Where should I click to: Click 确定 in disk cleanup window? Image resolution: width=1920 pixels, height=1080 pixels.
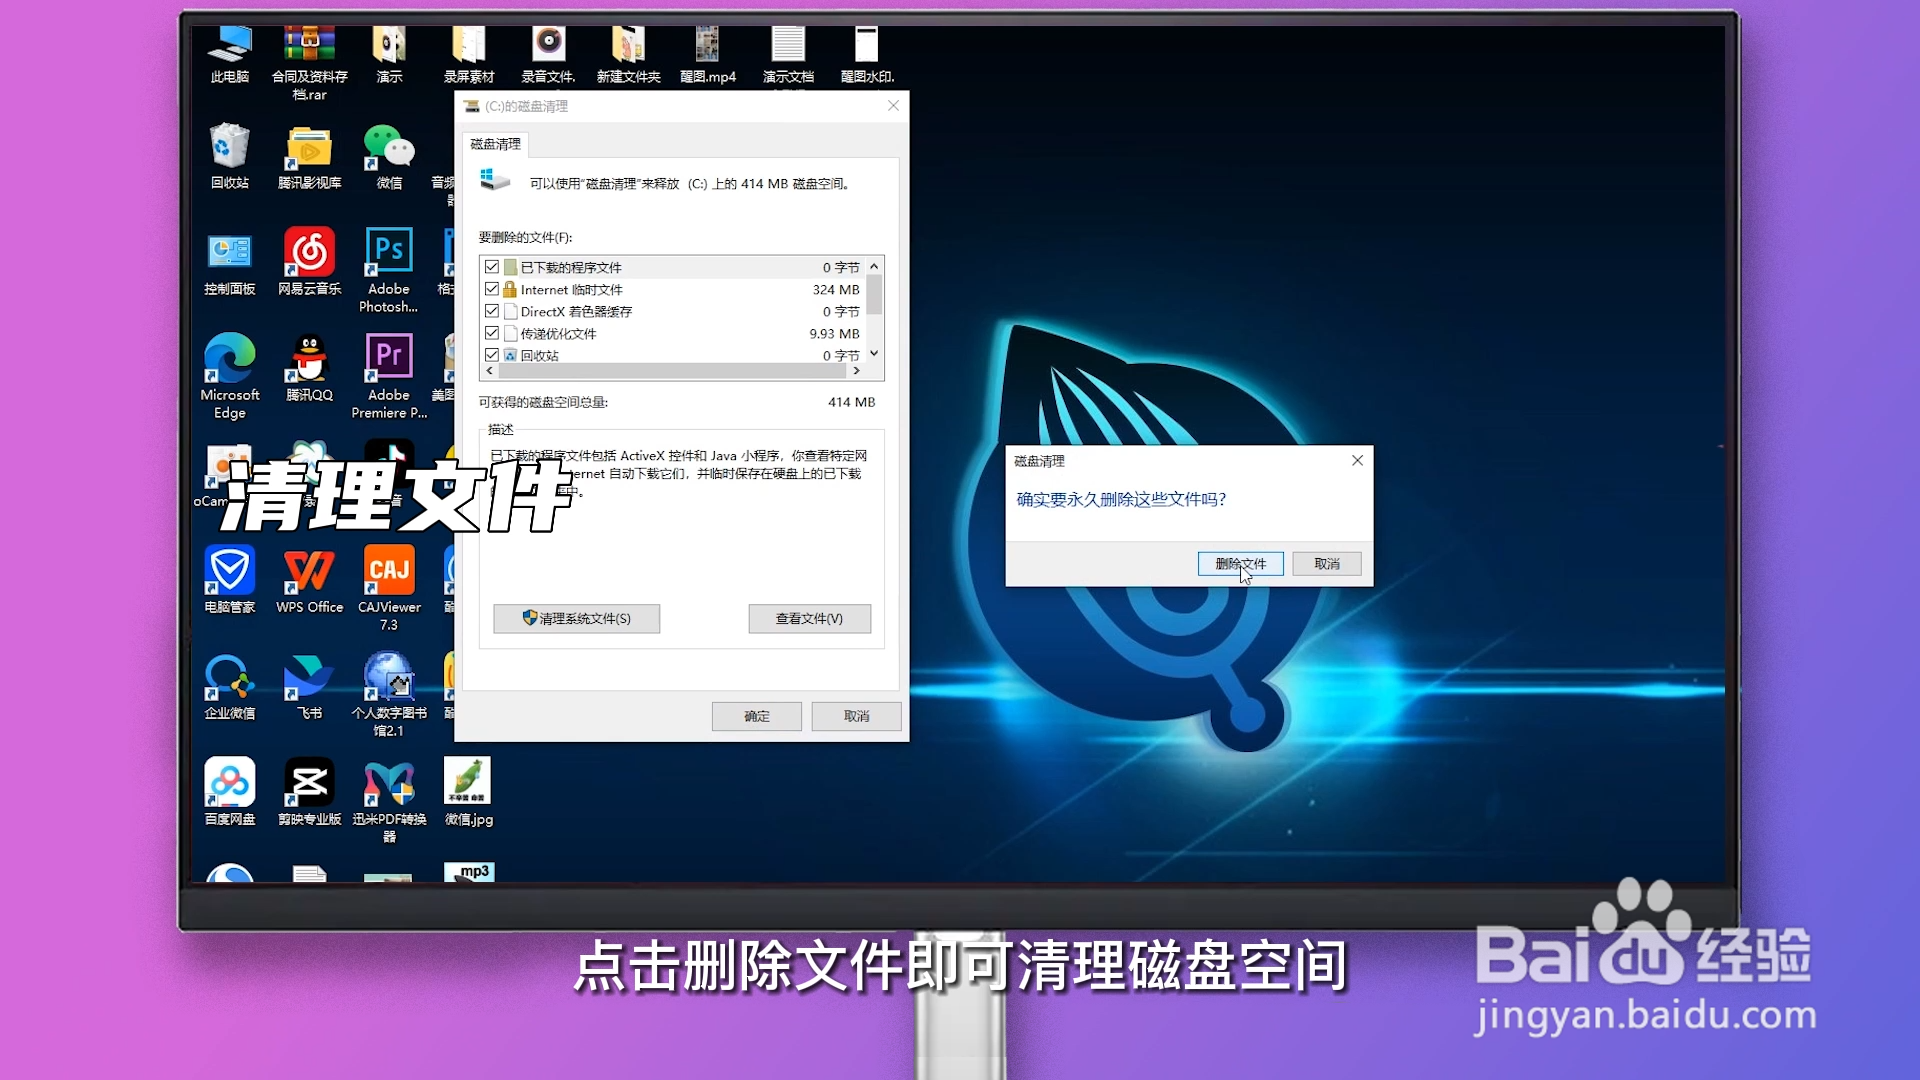tap(757, 716)
